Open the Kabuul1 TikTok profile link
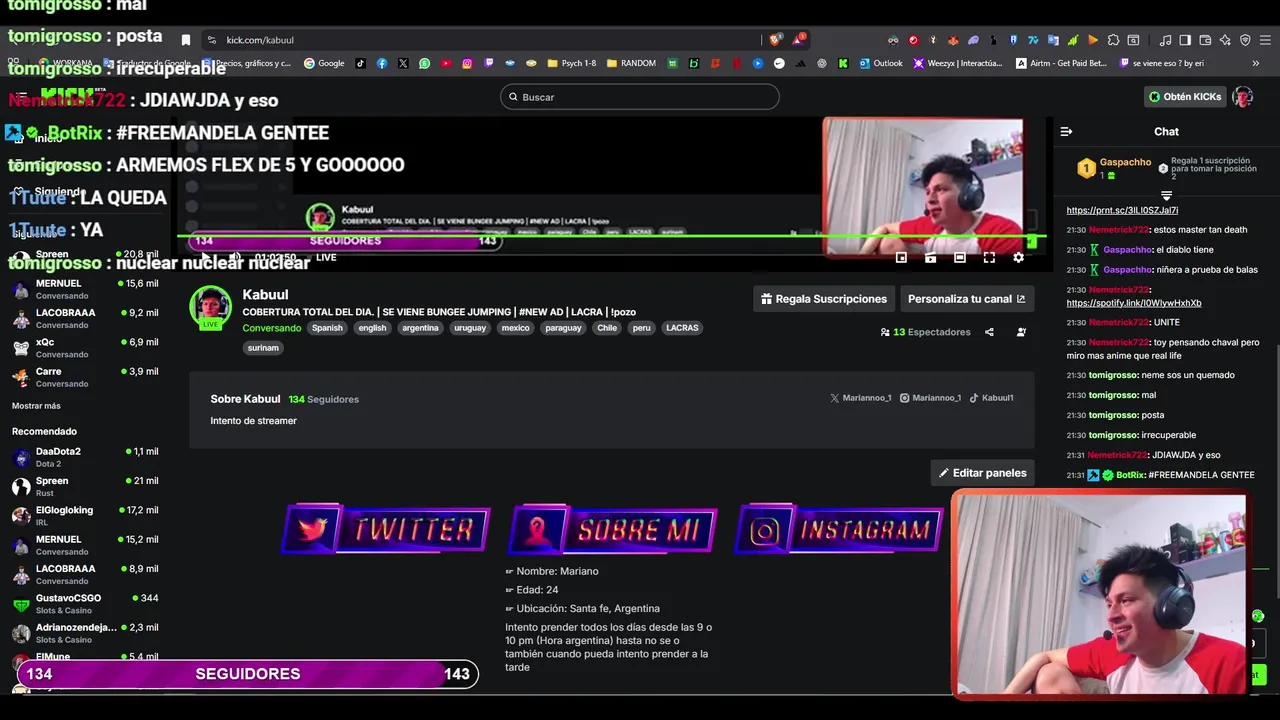The height and width of the screenshot is (720, 1280). [x=991, y=398]
